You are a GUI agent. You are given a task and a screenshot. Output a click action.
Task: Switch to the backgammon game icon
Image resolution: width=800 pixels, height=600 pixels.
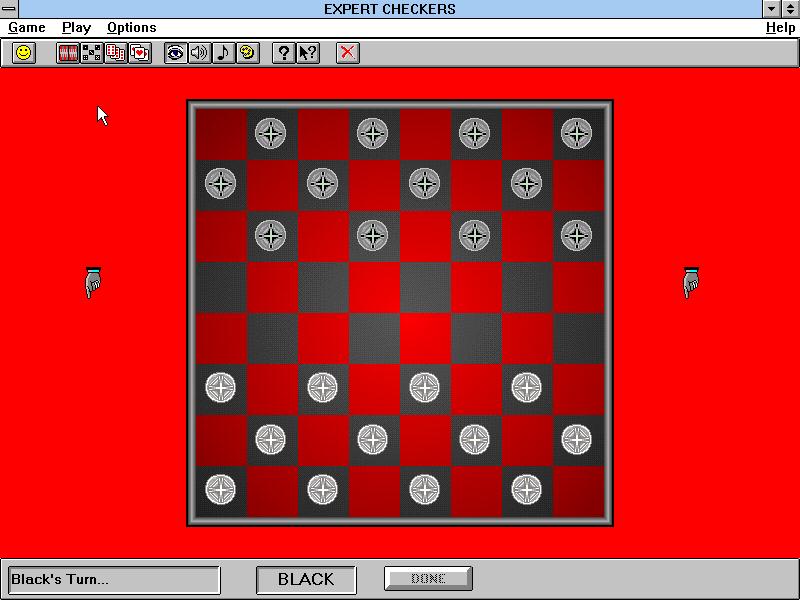(x=68, y=53)
